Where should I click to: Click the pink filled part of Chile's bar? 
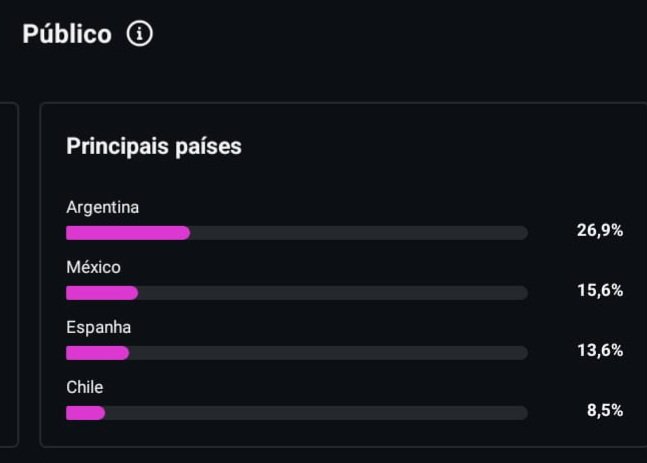click(85, 413)
